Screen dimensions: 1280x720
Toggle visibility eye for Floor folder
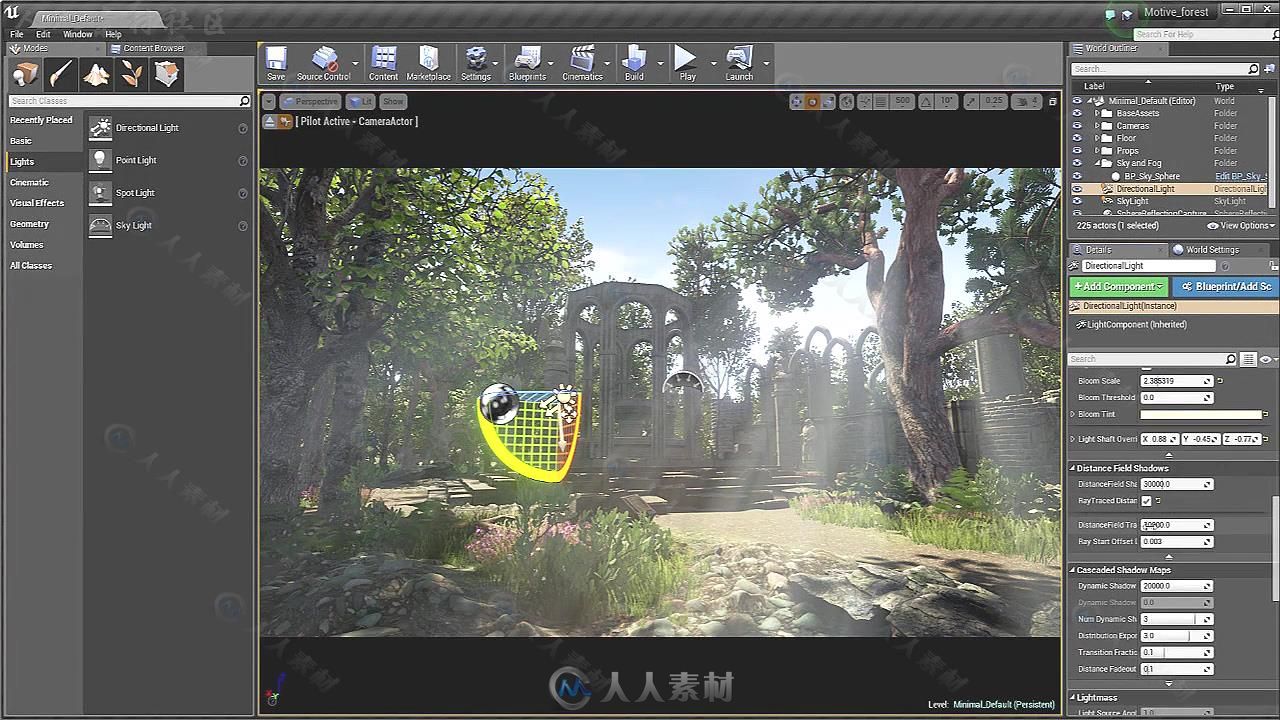pyautogui.click(x=1077, y=138)
